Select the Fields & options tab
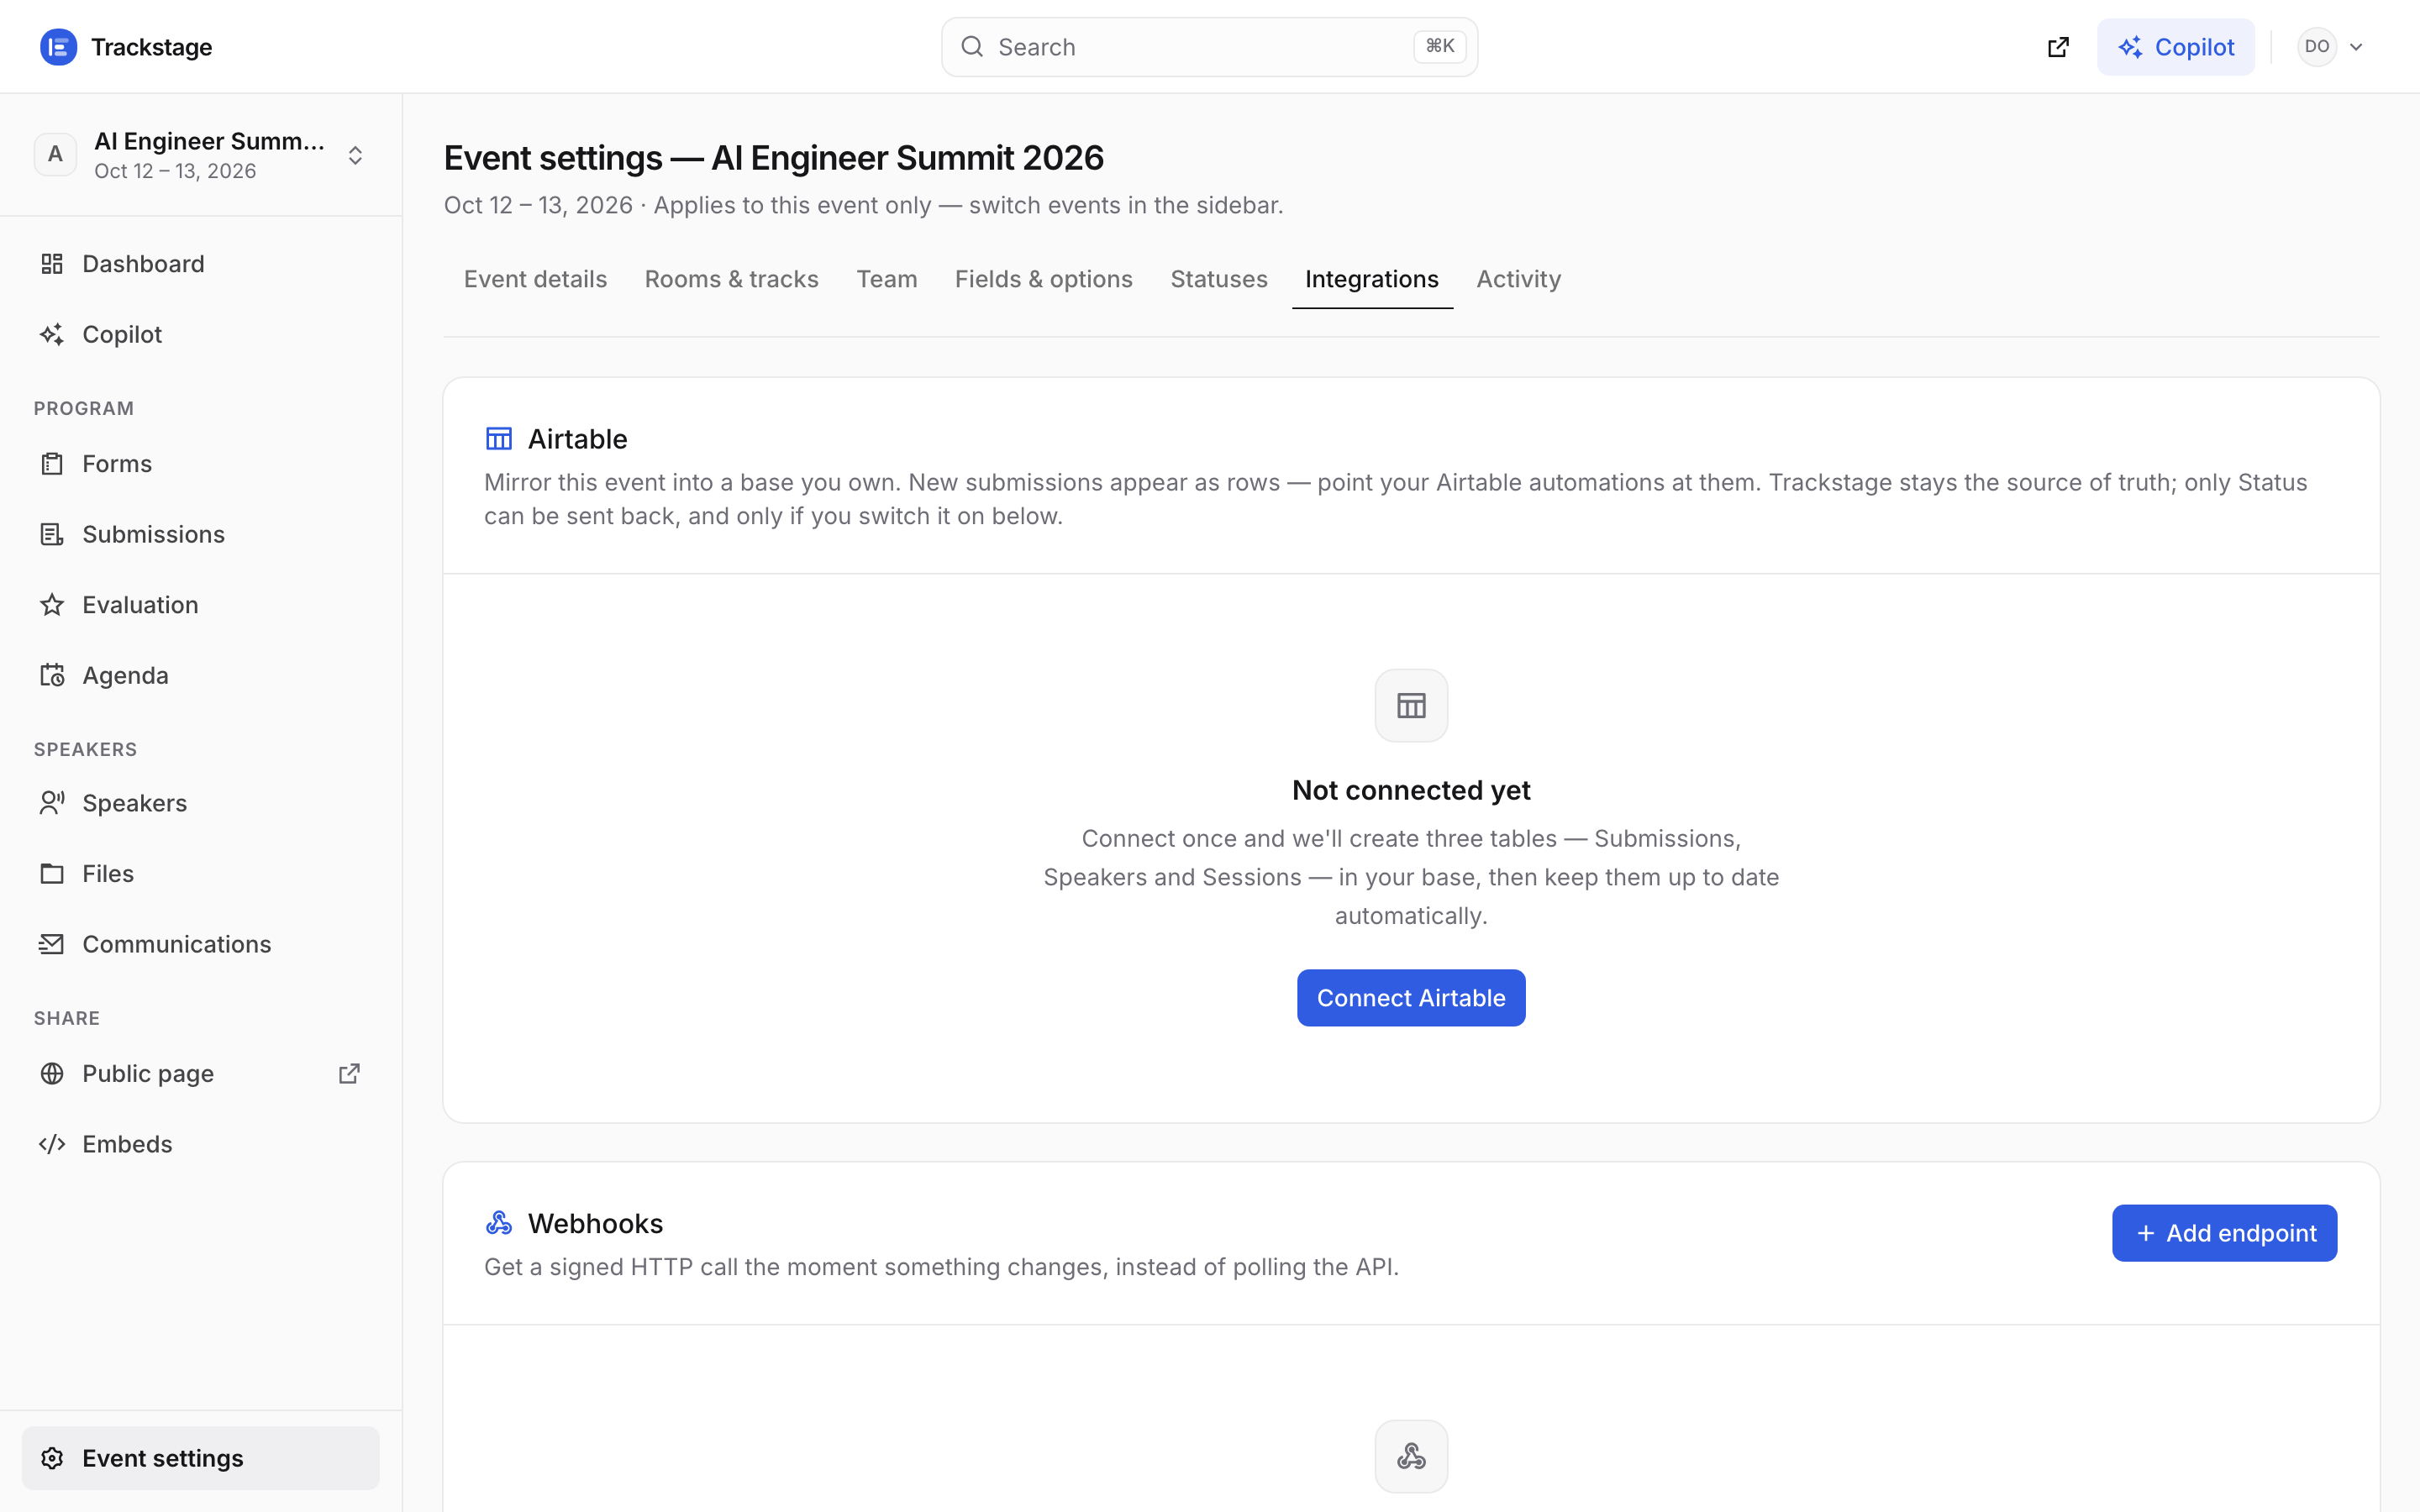This screenshot has width=2420, height=1512. click(x=1044, y=279)
